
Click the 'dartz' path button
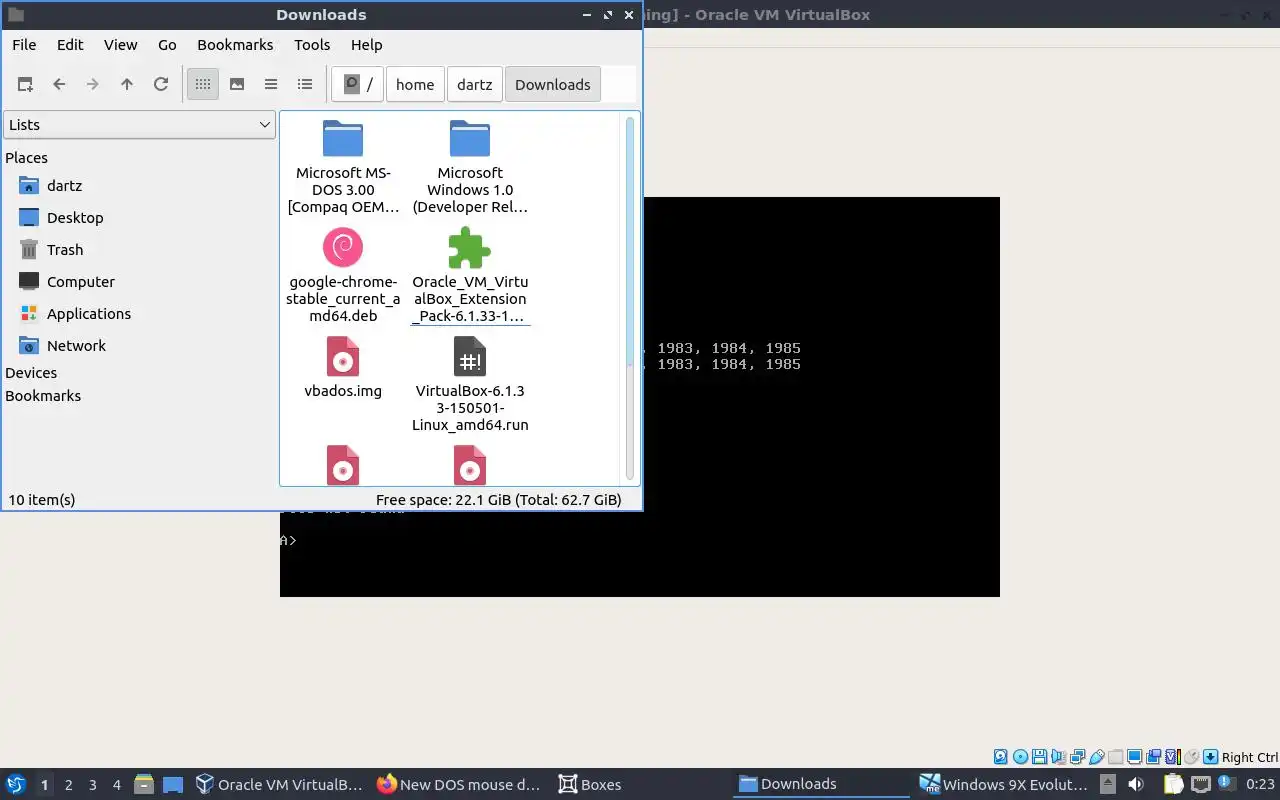(475, 85)
